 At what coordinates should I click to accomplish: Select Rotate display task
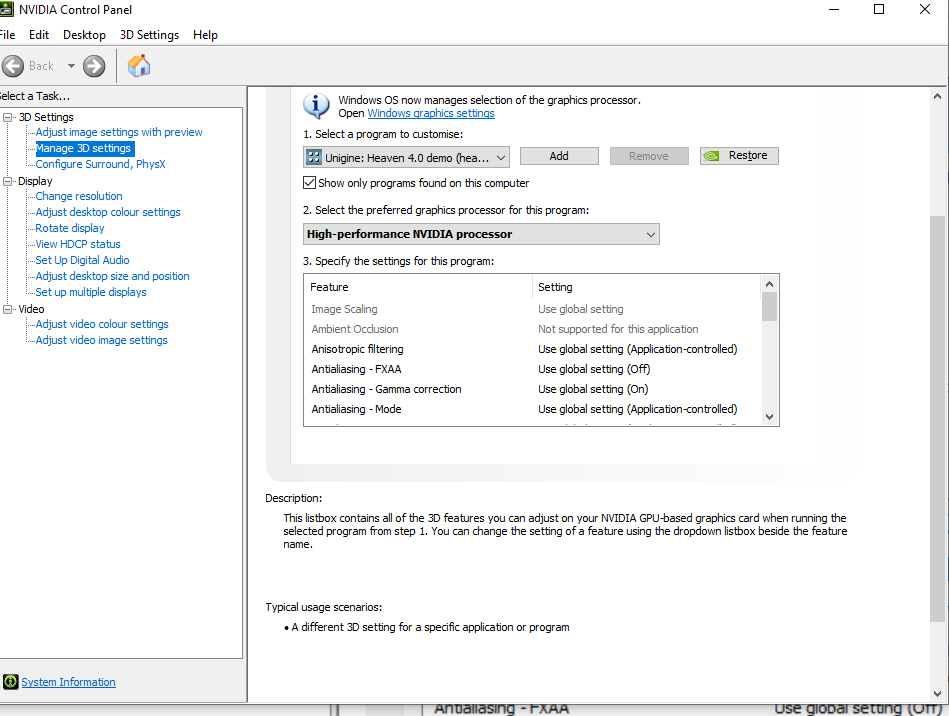coord(70,228)
